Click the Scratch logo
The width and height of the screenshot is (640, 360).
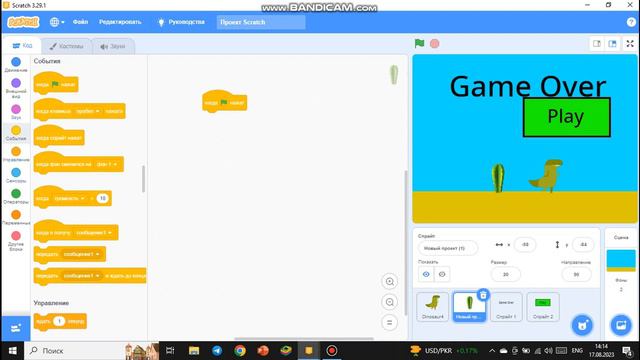[x=23, y=22]
